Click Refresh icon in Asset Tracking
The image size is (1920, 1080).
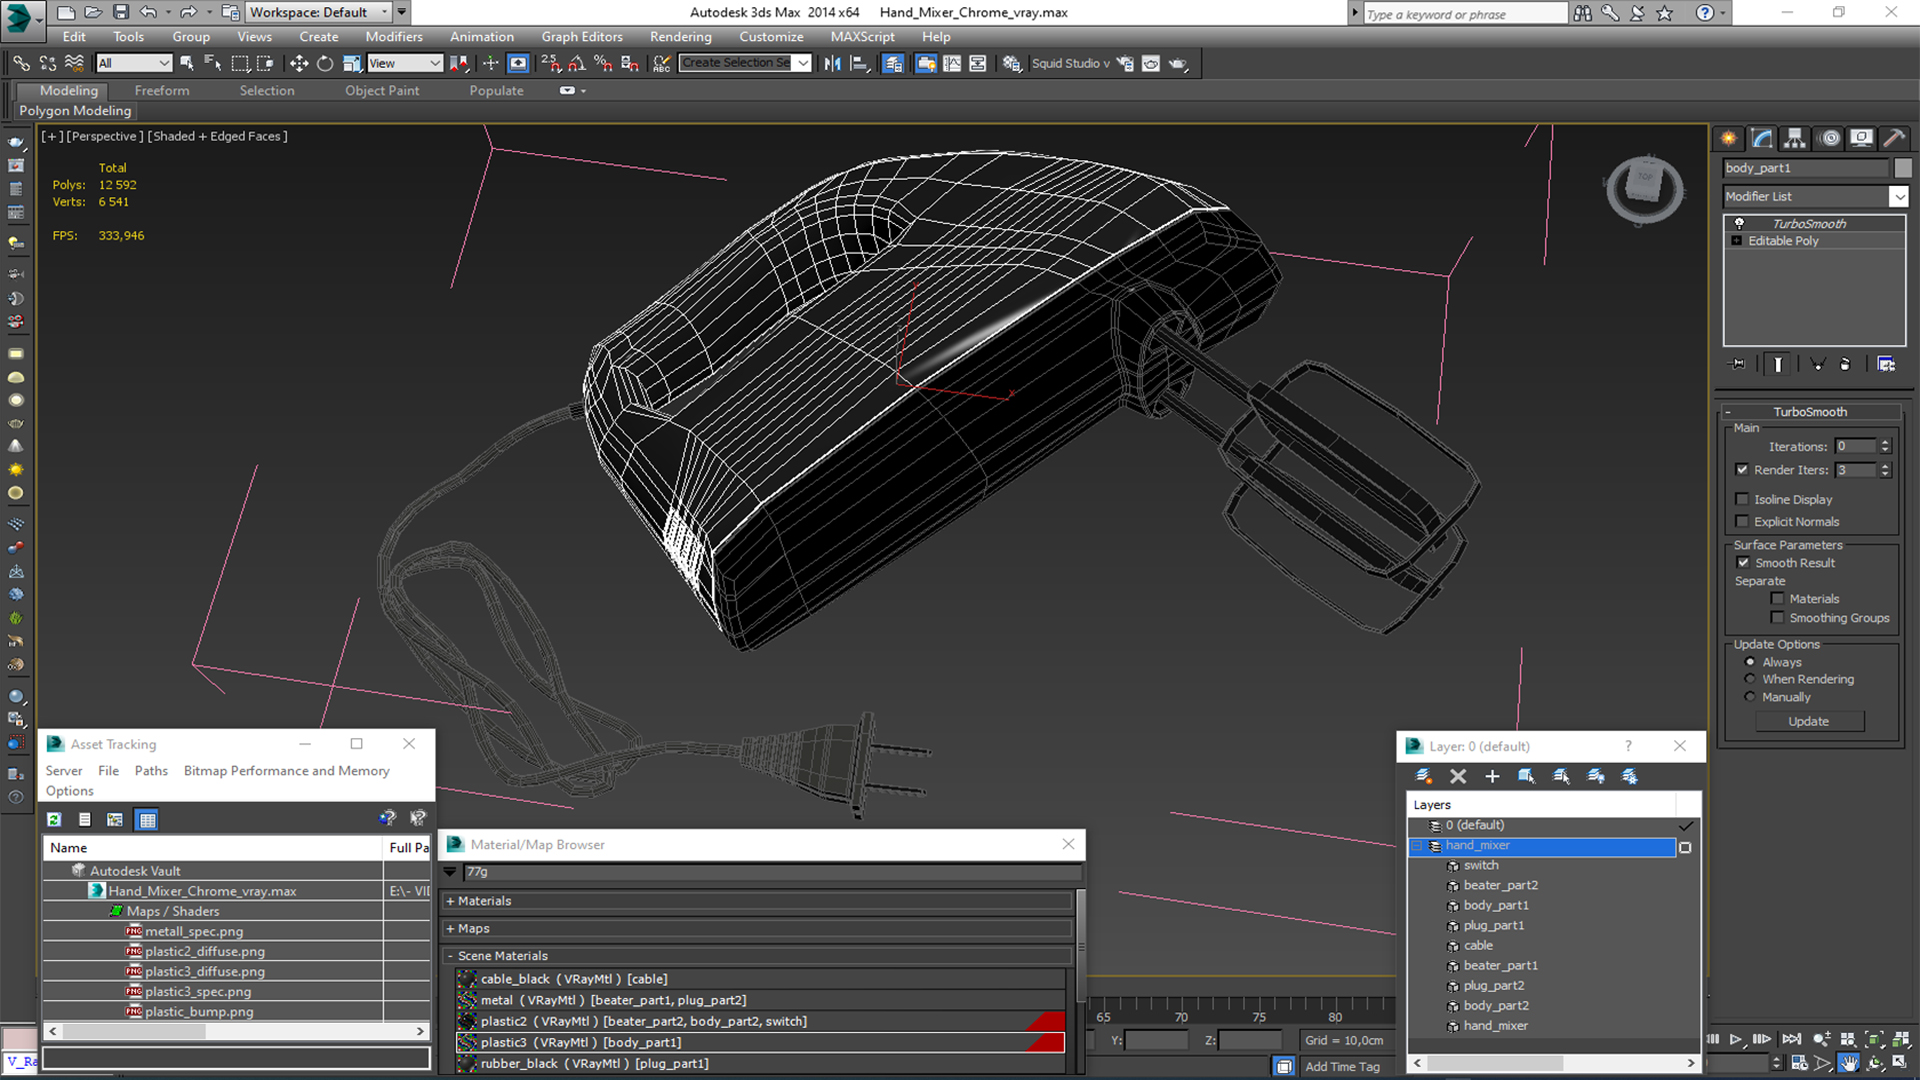(54, 820)
